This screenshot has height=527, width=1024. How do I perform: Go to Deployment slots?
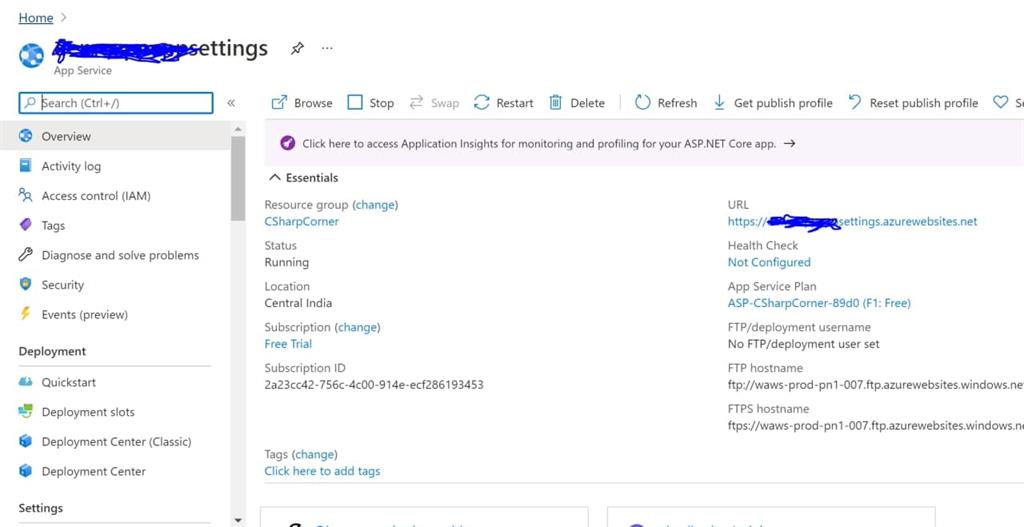(x=88, y=412)
